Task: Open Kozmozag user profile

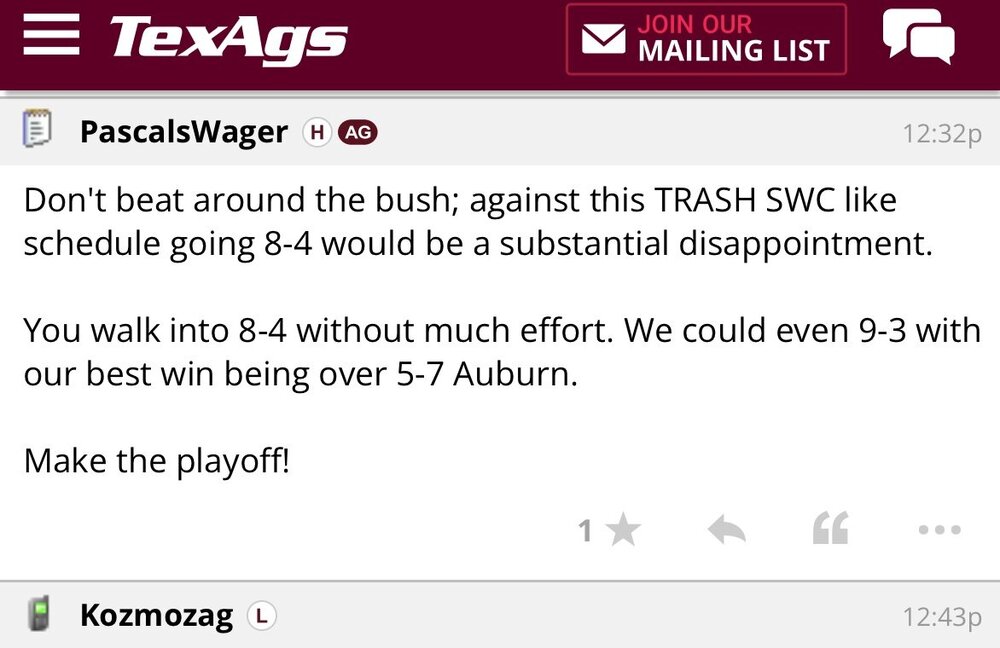Action: pos(157,616)
